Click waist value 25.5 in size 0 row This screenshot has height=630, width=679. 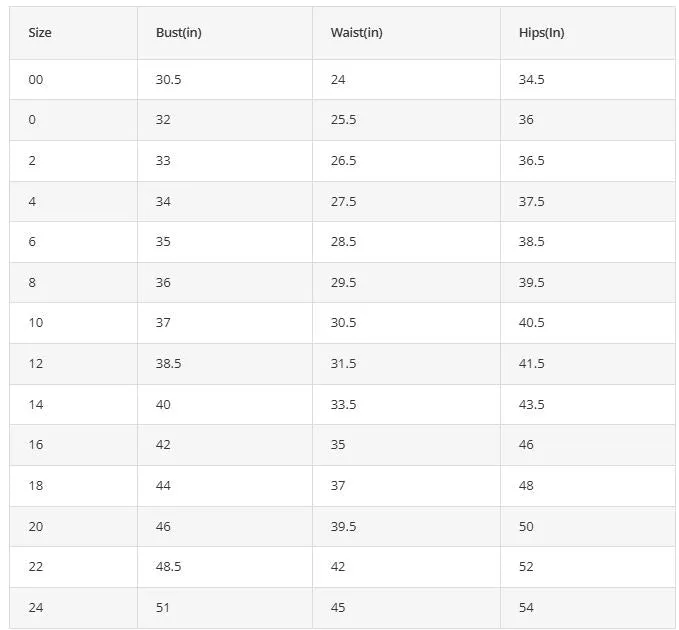343,120
